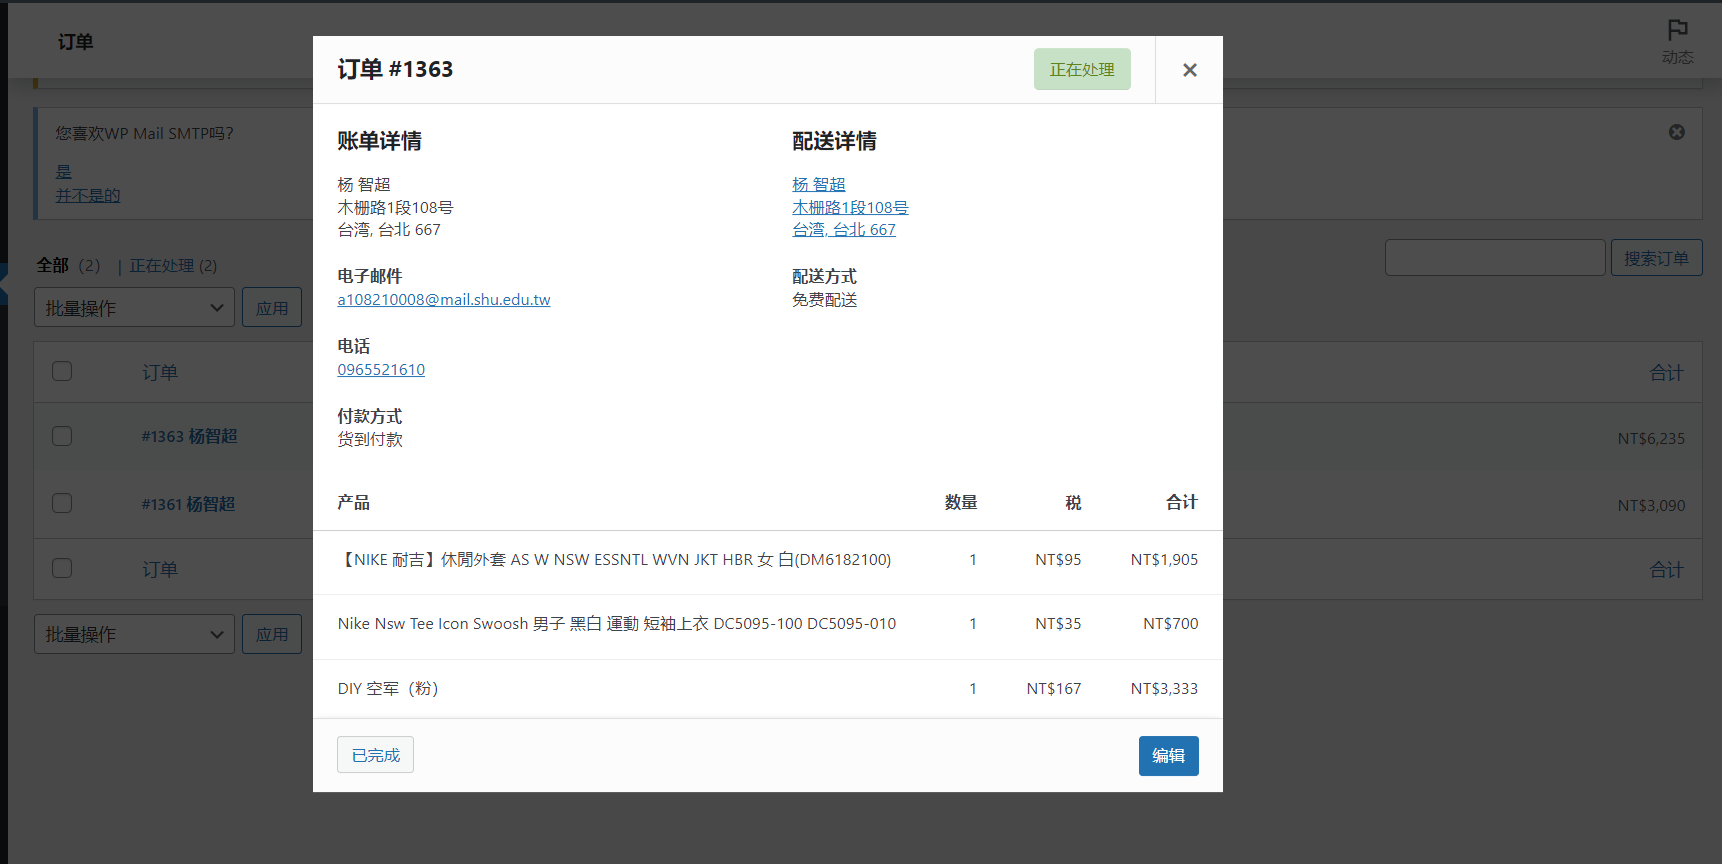Show 全部 orders filter
1722x864 pixels.
[x=53, y=266]
